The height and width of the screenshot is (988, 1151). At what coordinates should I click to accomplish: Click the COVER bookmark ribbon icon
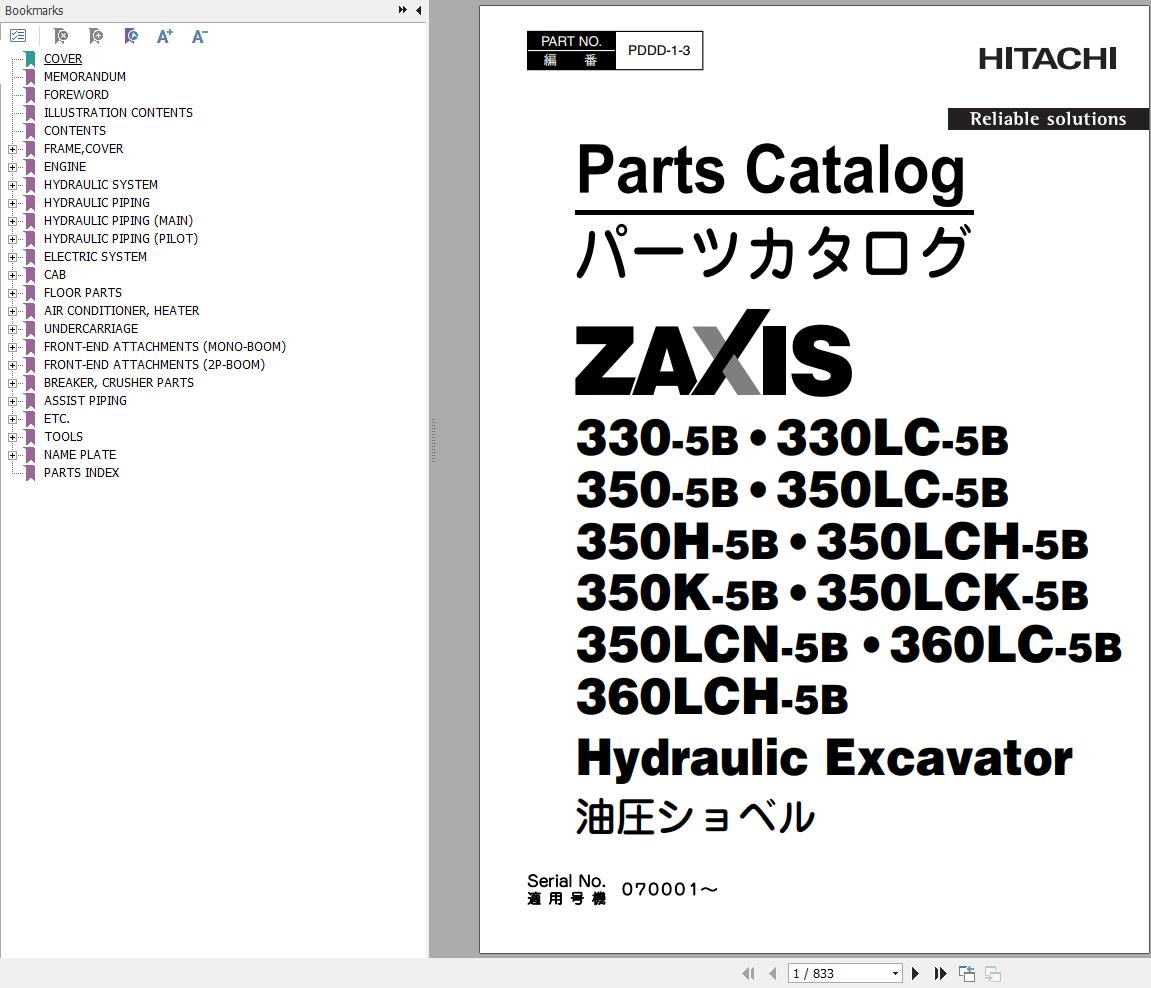[30, 59]
